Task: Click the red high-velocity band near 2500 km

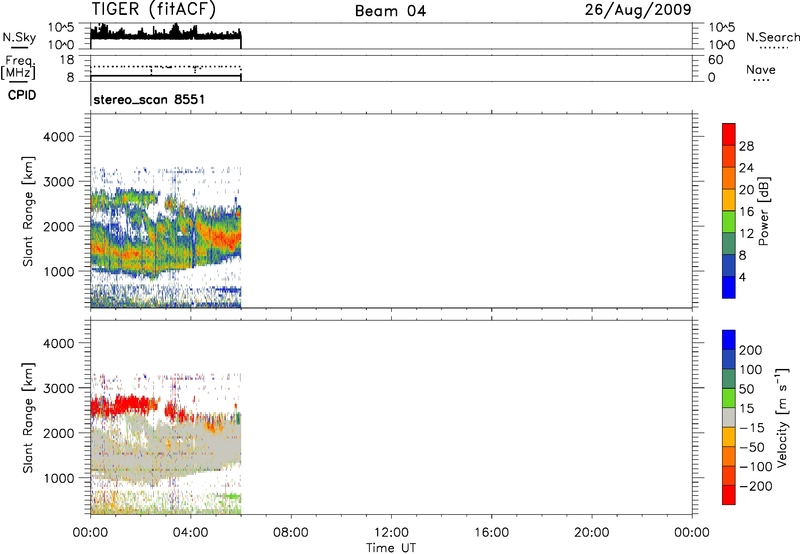Action: pyautogui.click(x=125, y=407)
